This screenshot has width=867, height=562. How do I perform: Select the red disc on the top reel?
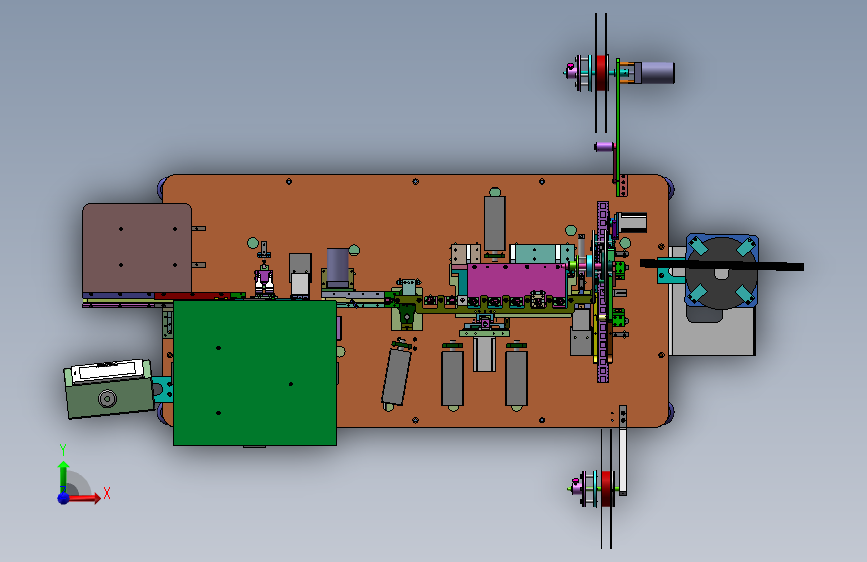(x=602, y=72)
